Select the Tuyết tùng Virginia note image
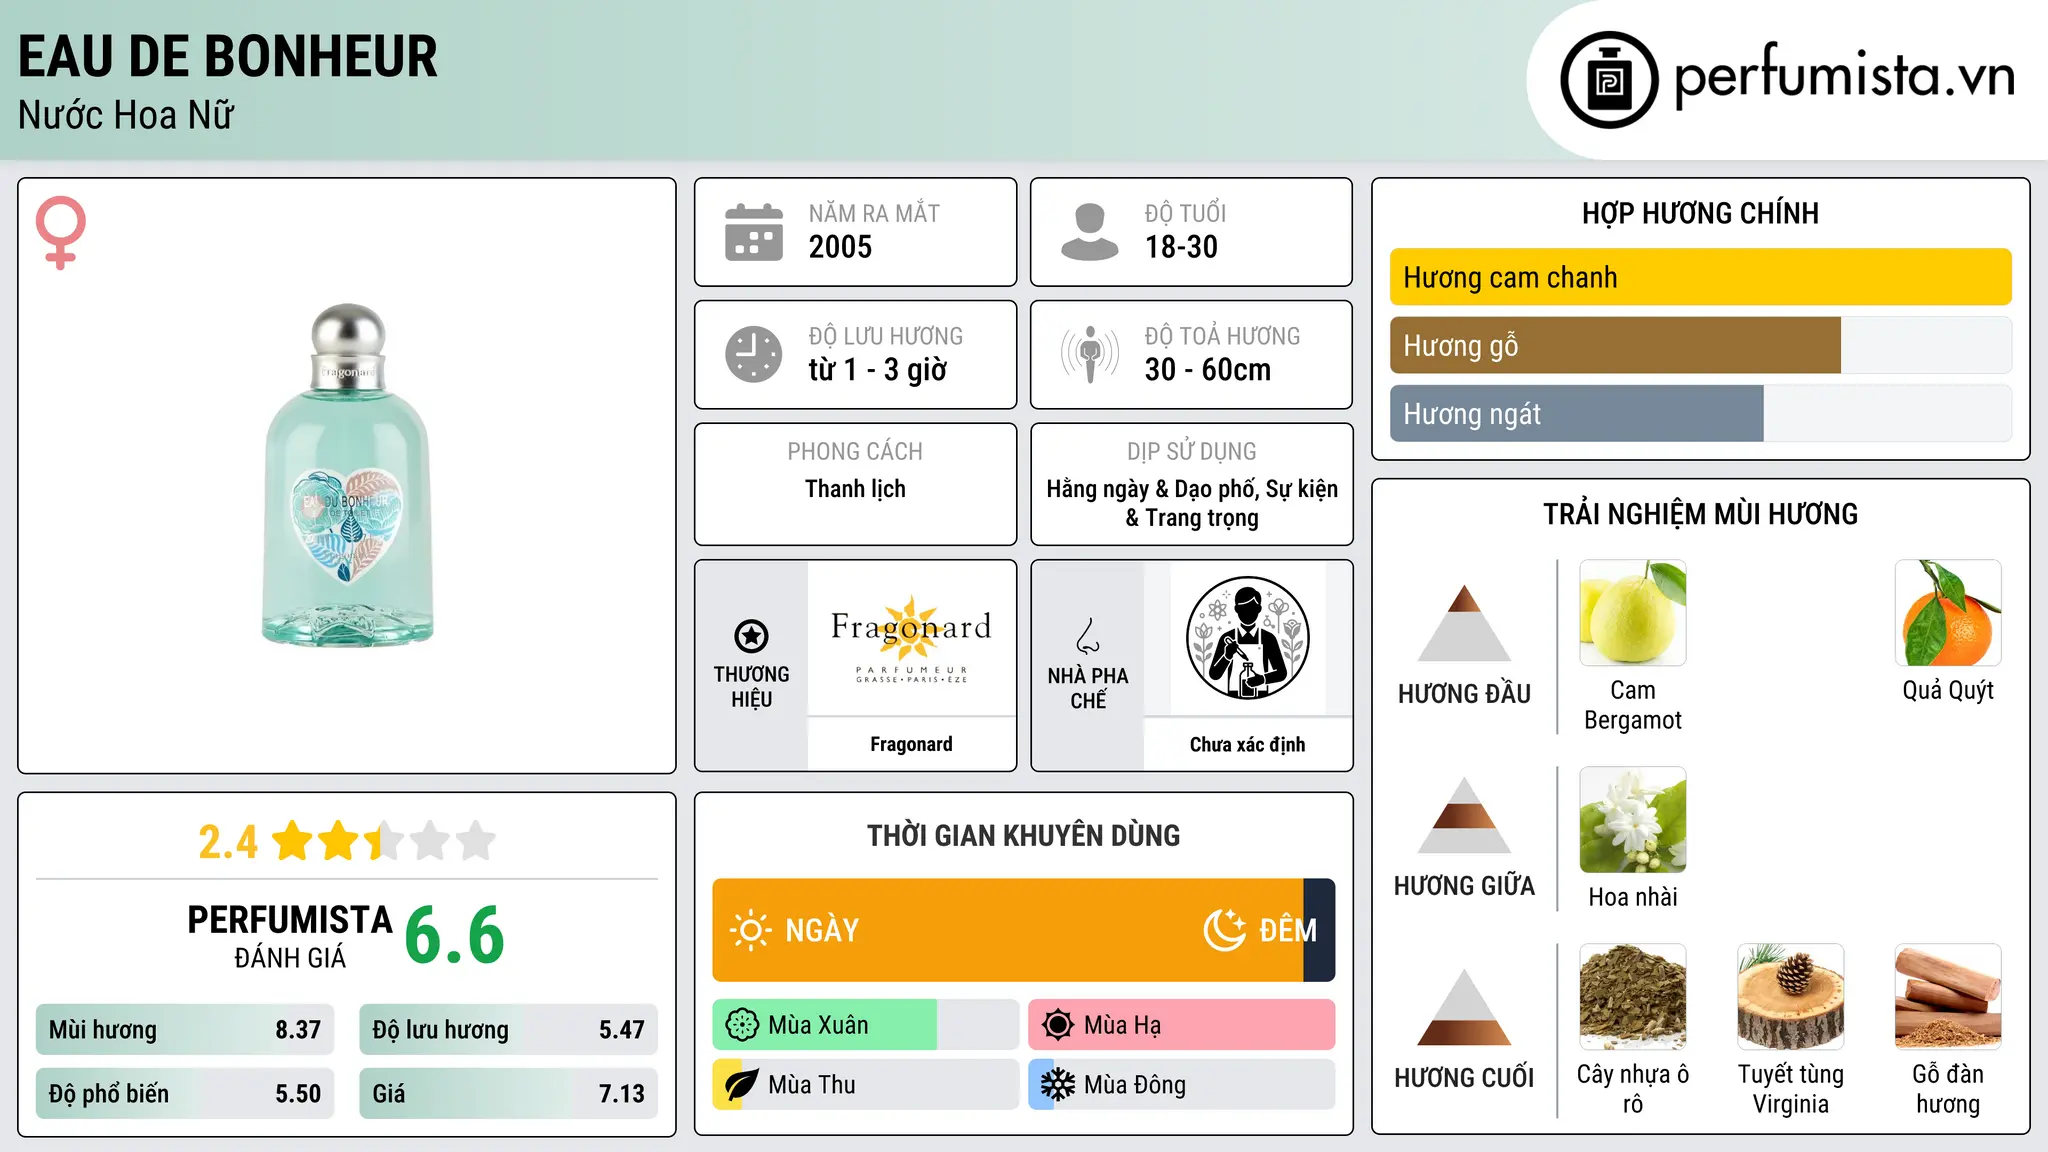 [1791, 997]
